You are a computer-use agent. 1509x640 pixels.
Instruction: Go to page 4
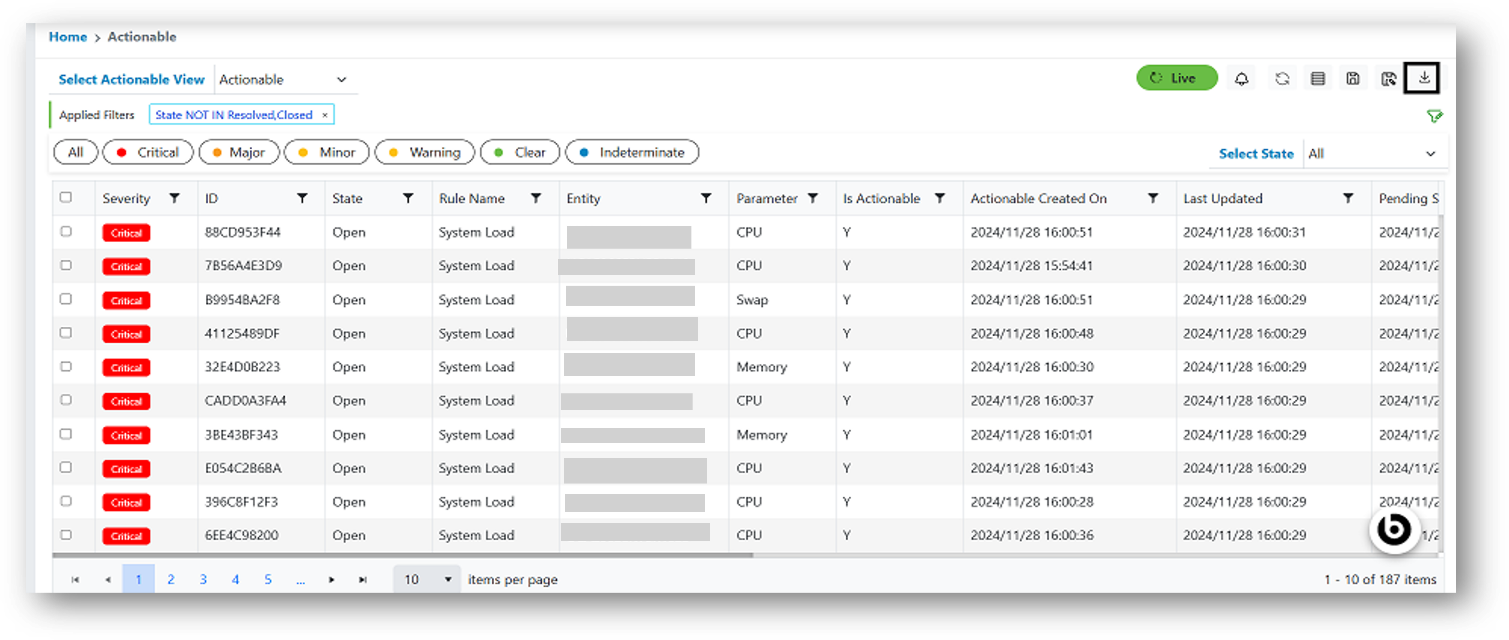[236, 579]
